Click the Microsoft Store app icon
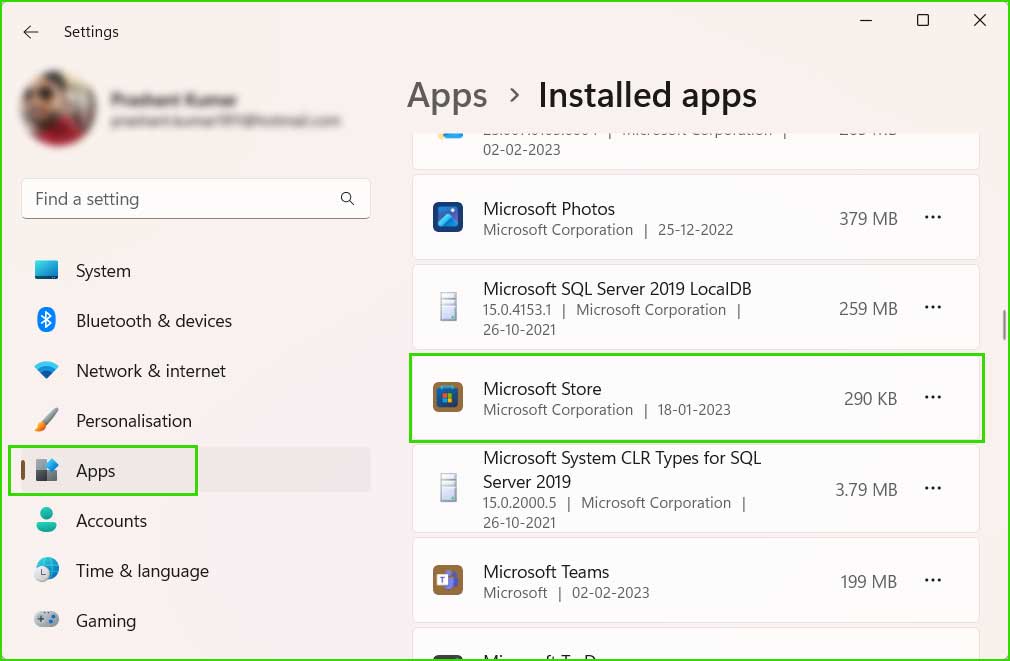This screenshot has width=1010, height=661. (x=448, y=397)
